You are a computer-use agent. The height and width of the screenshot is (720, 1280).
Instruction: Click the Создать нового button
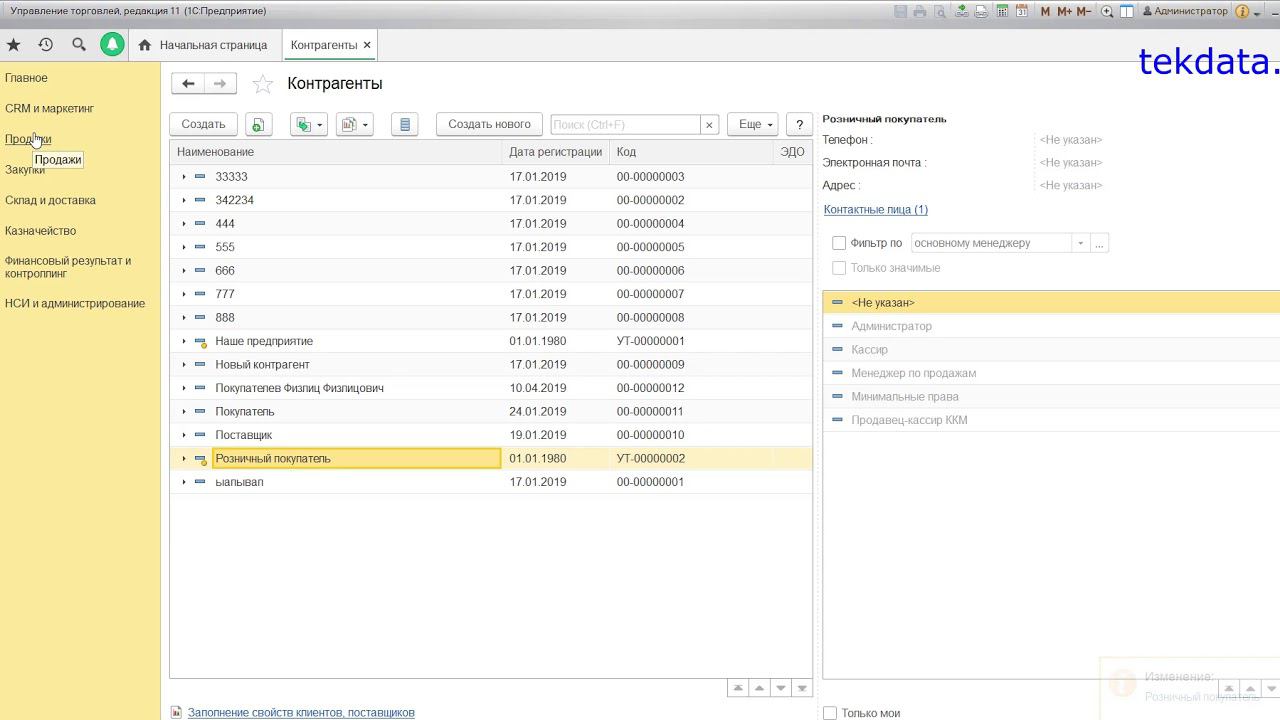tap(489, 124)
